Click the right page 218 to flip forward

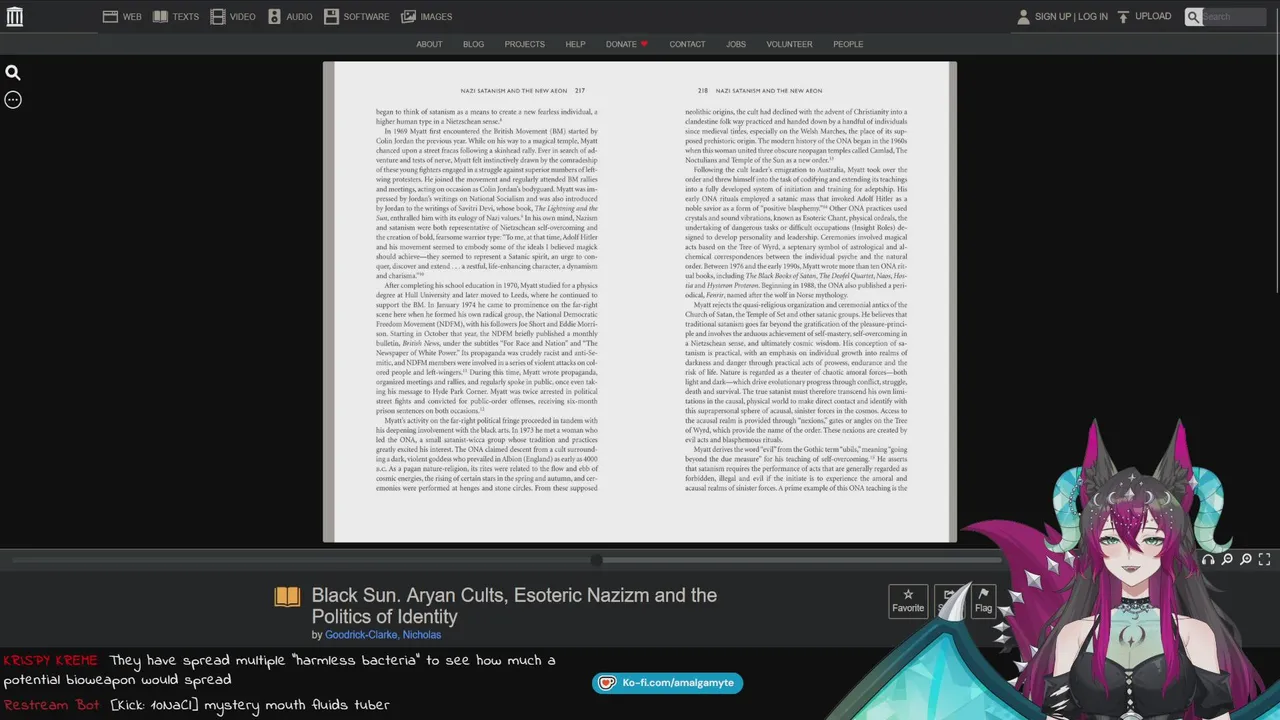795,302
